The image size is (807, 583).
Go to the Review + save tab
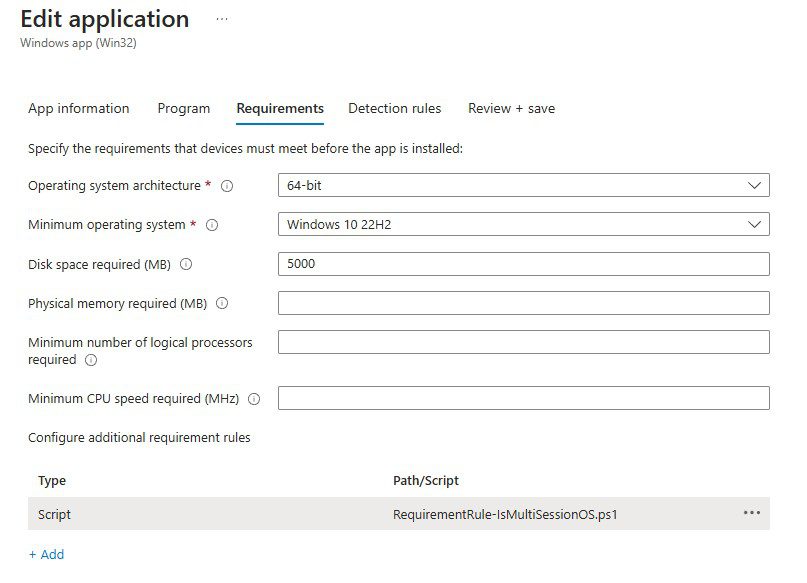click(511, 108)
